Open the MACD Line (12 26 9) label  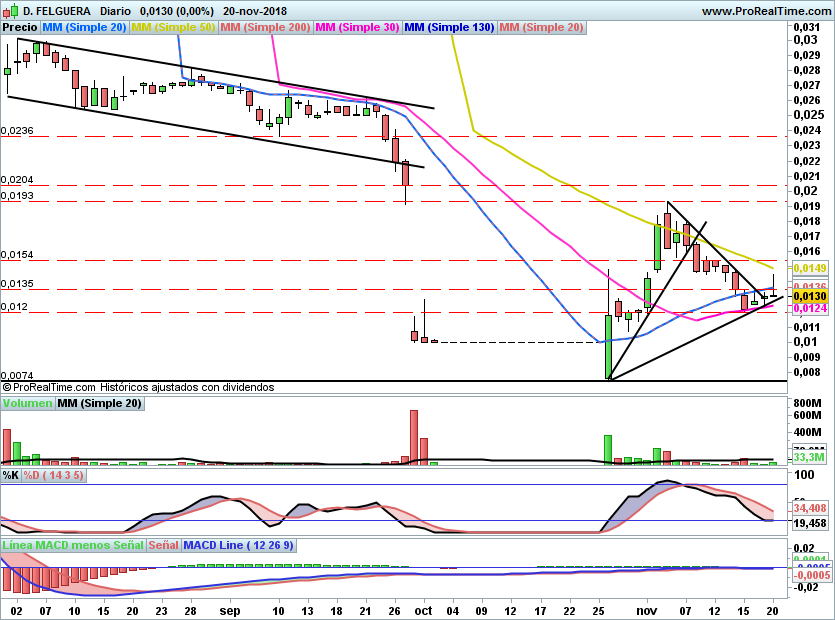(237, 546)
